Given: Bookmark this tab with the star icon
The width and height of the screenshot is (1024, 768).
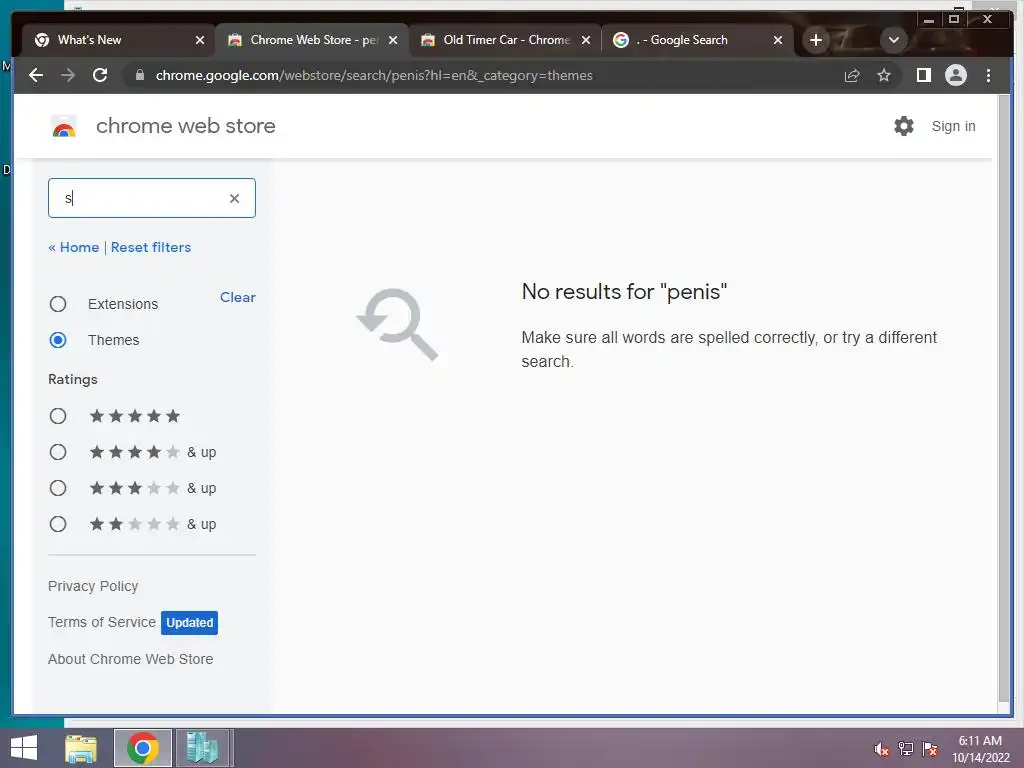Looking at the screenshot, I should (x=884, y=76).
